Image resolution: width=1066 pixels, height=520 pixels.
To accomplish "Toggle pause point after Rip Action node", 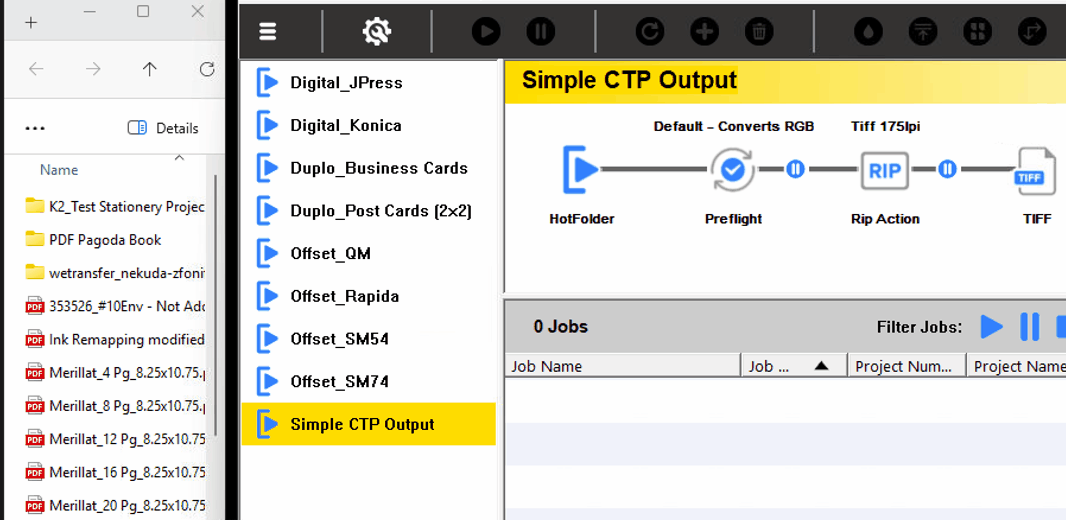I will click(948, 169).
